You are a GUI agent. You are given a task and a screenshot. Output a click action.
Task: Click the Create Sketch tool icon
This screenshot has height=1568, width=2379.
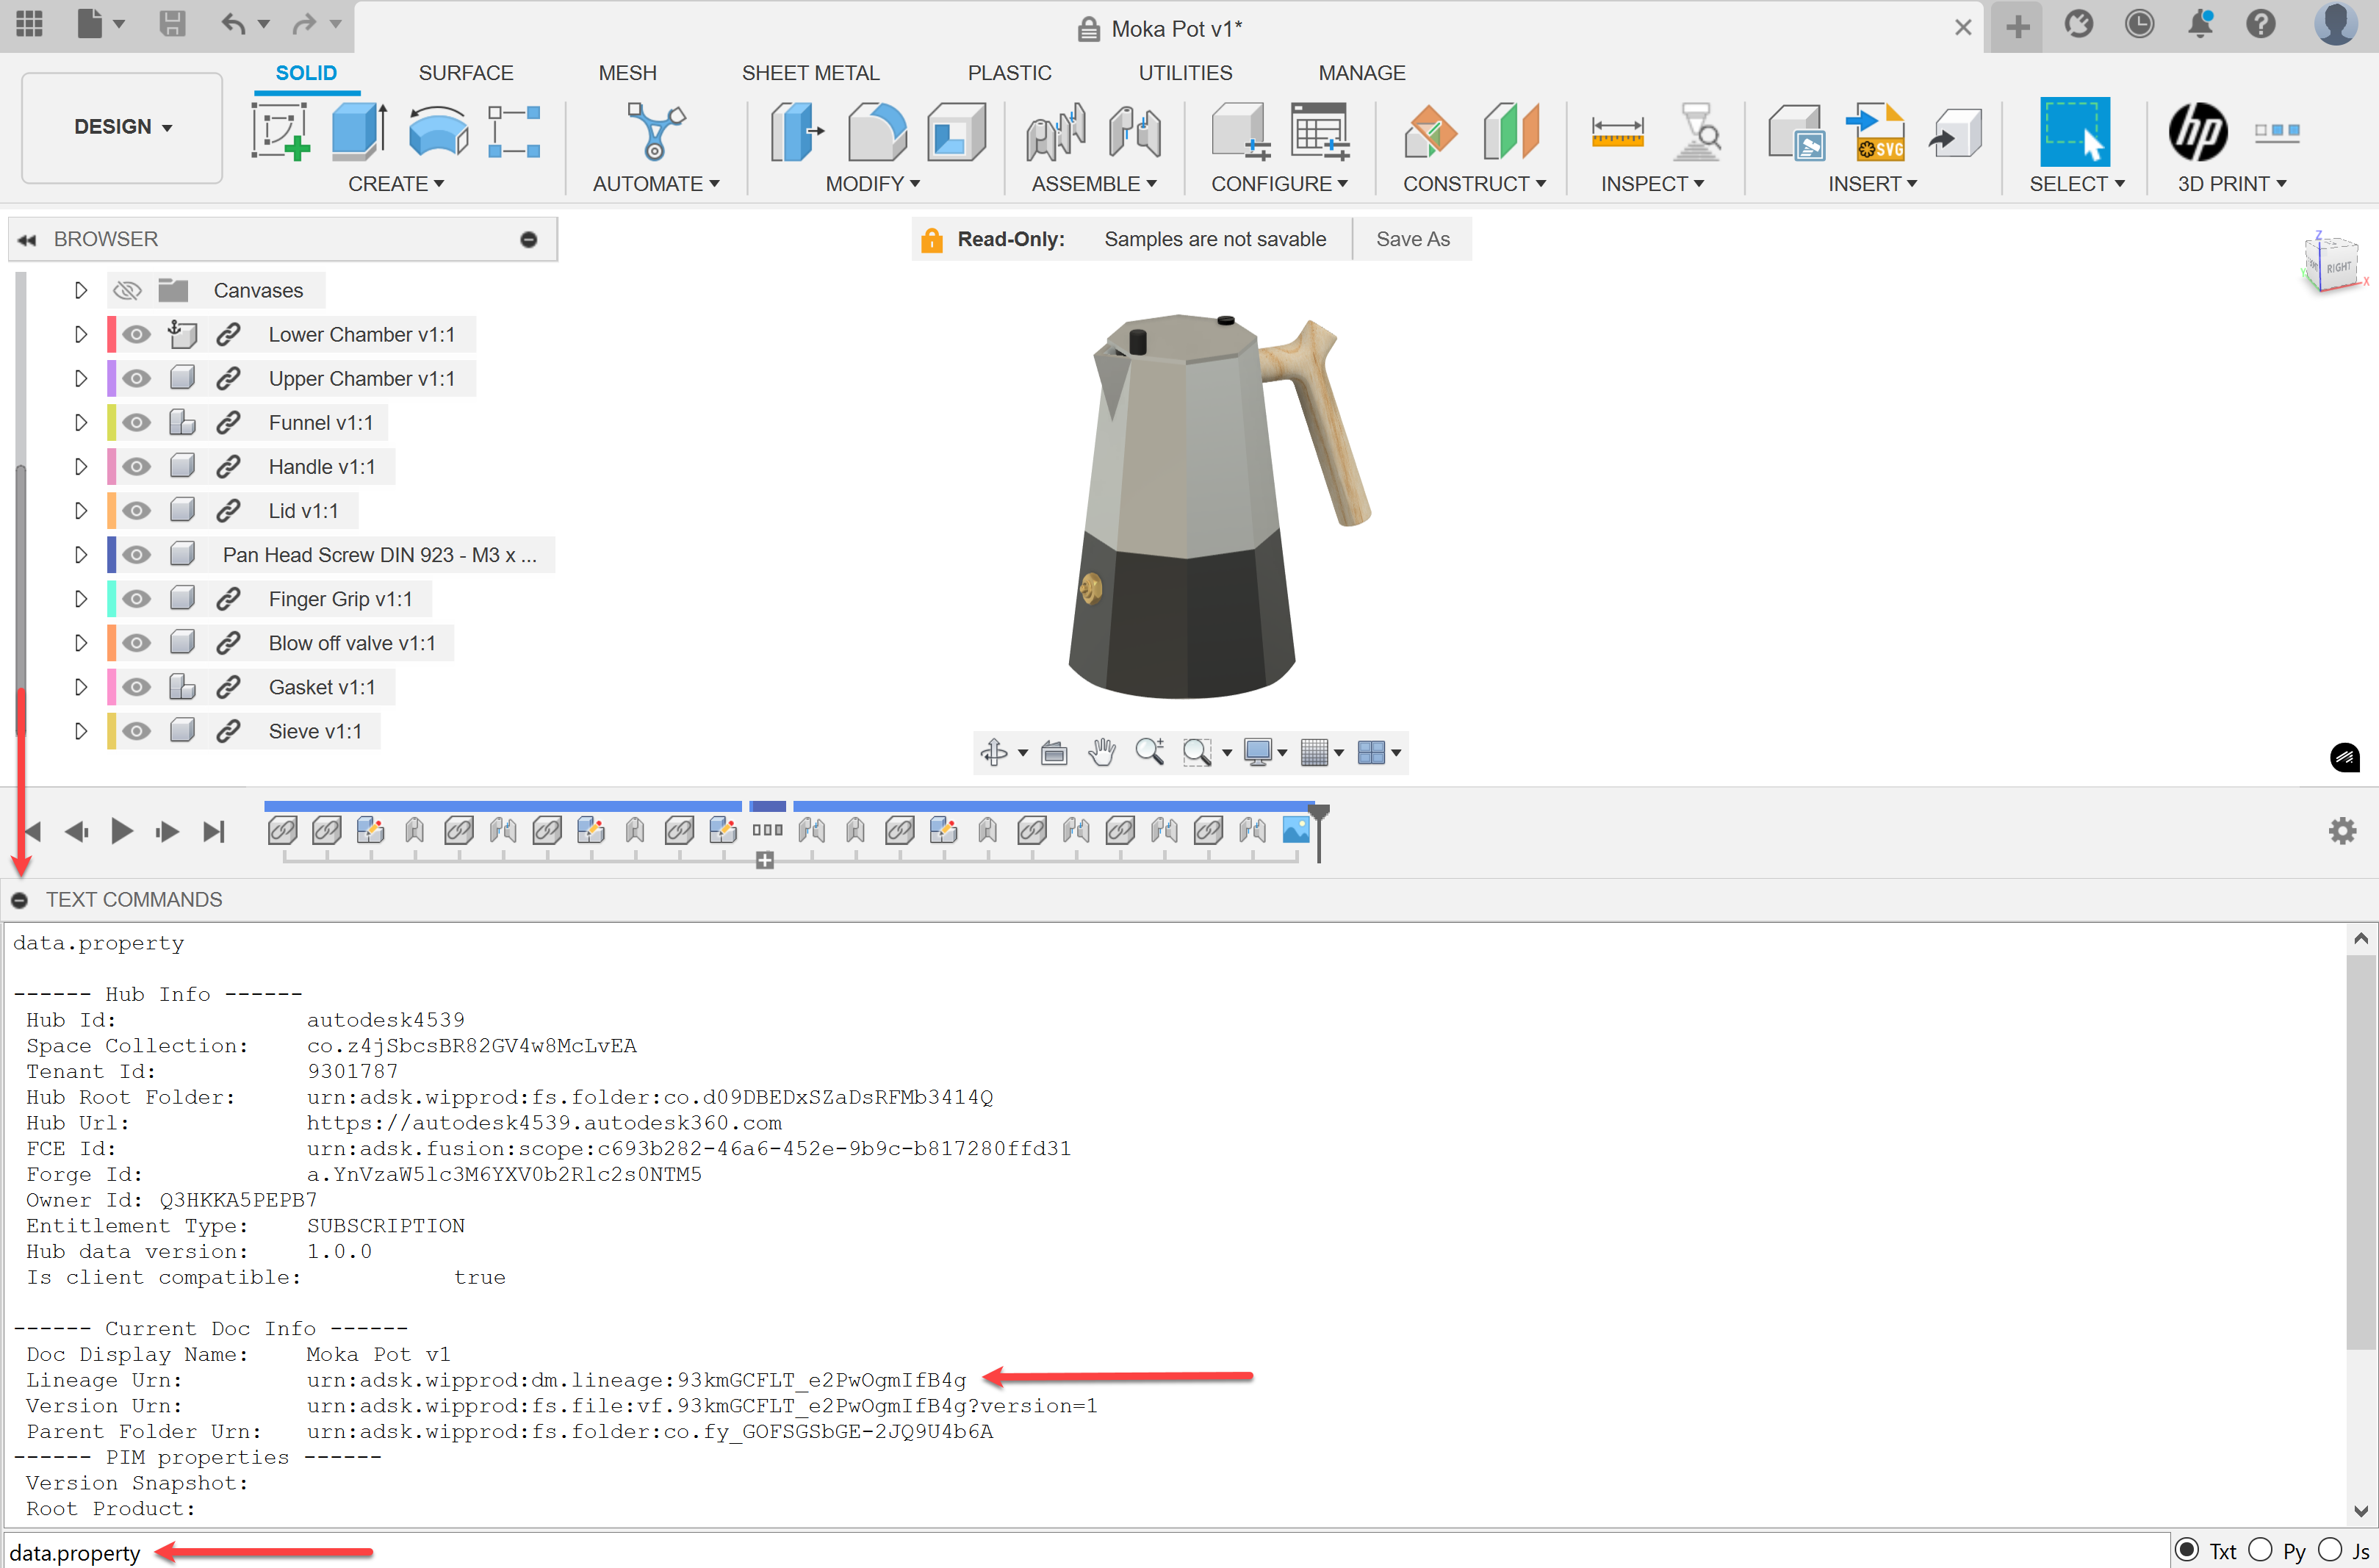(279, 131)
